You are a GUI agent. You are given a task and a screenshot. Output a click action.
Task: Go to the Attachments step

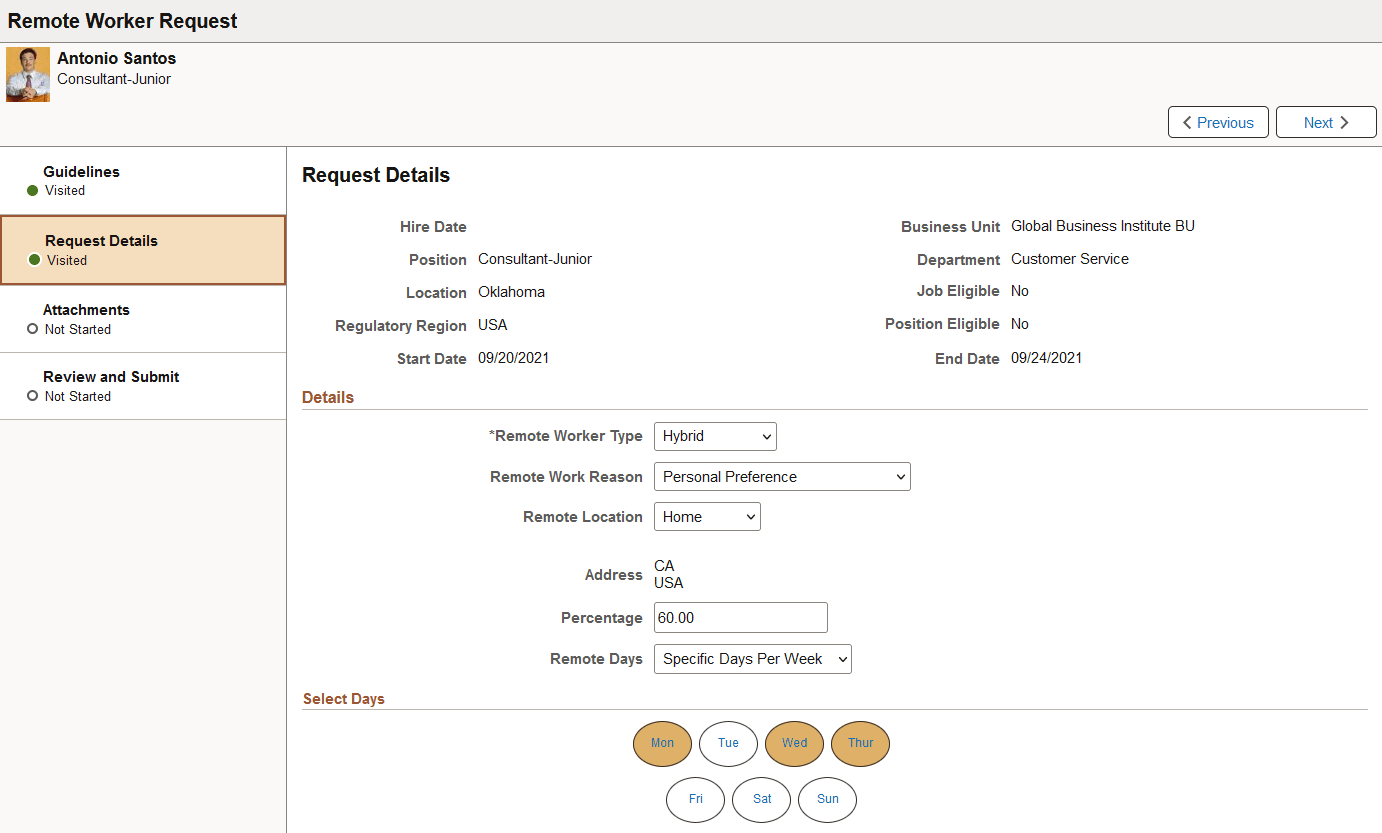pos(86,310)
